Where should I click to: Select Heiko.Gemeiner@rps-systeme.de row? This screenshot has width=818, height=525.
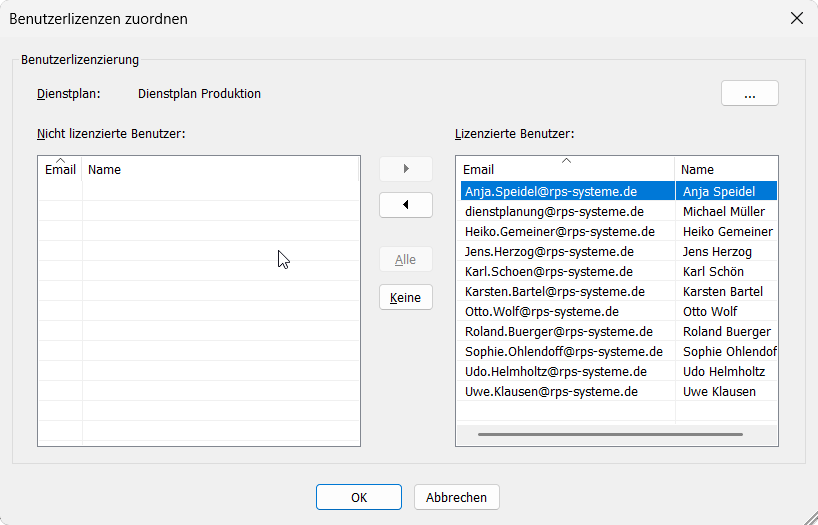[618, 232]
